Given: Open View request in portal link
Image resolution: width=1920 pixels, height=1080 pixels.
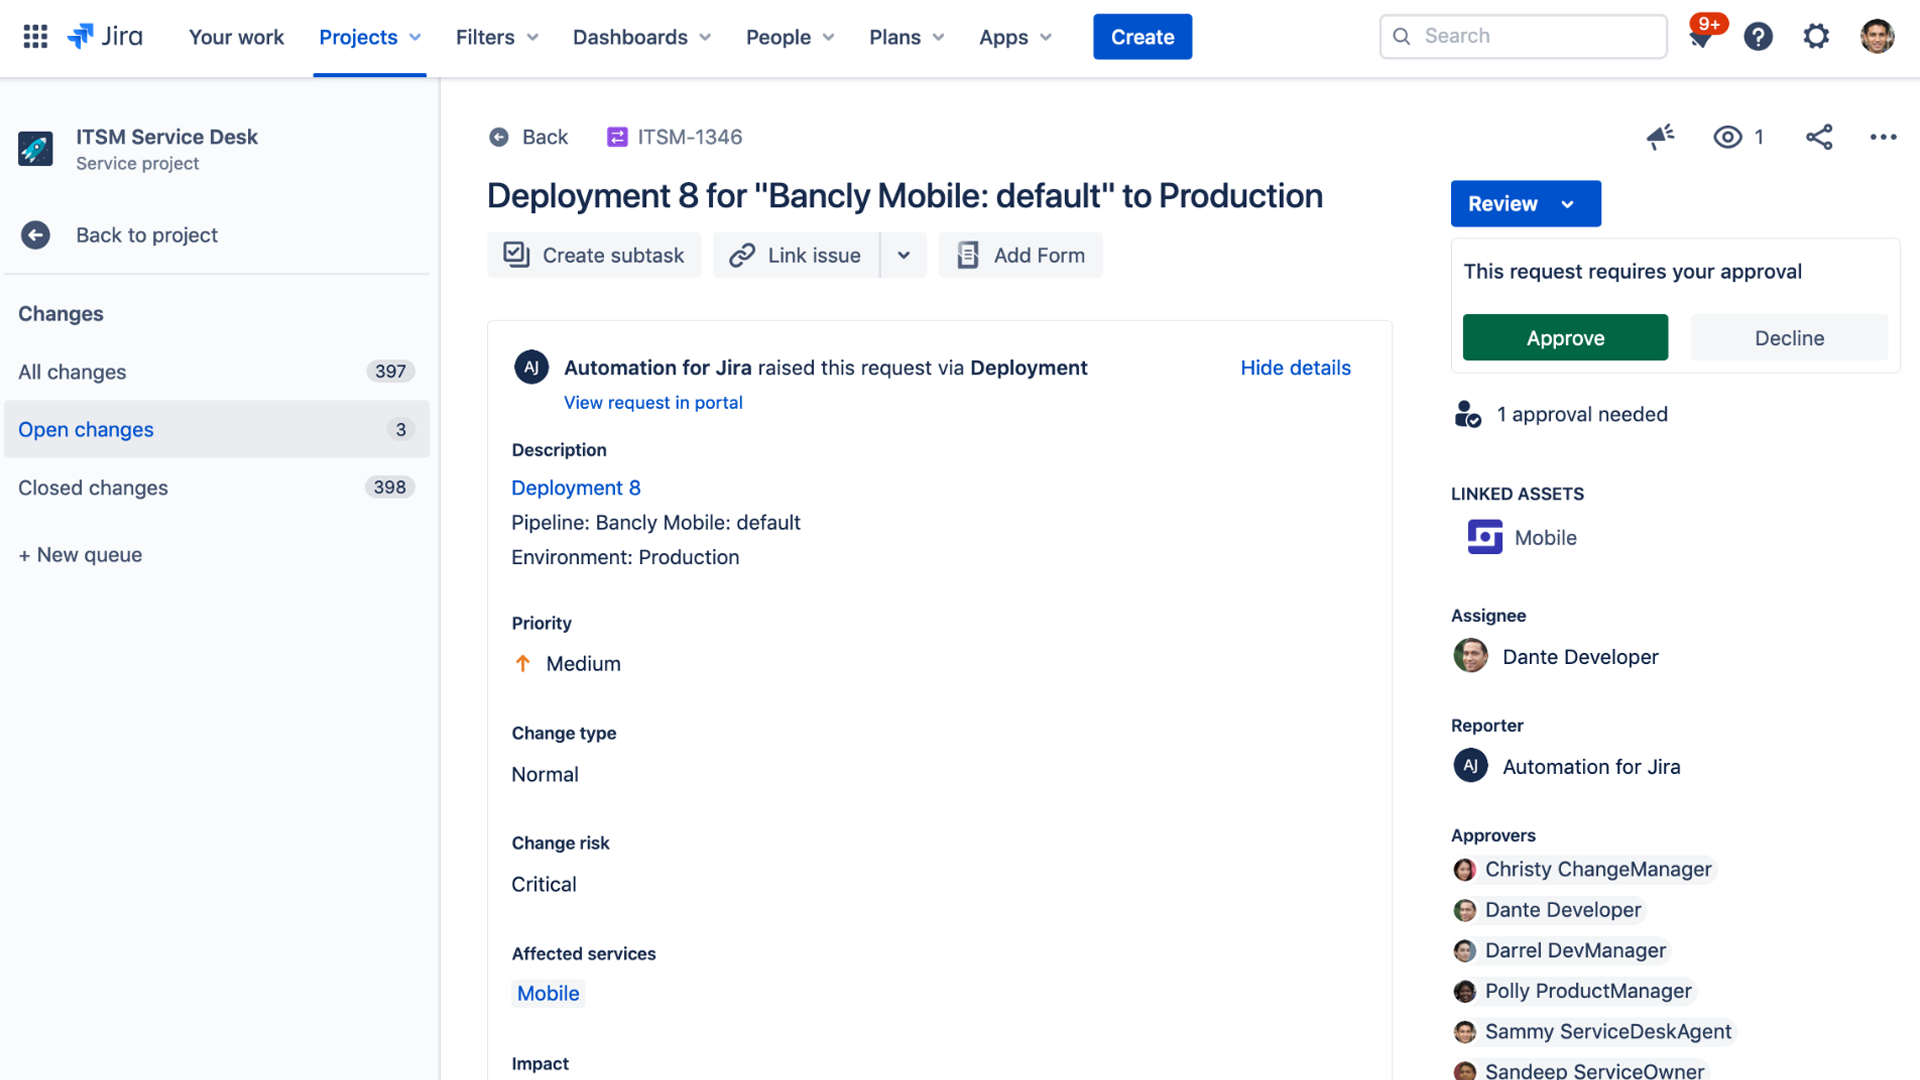Looking at the screenshot, I should tap(653, 403).
